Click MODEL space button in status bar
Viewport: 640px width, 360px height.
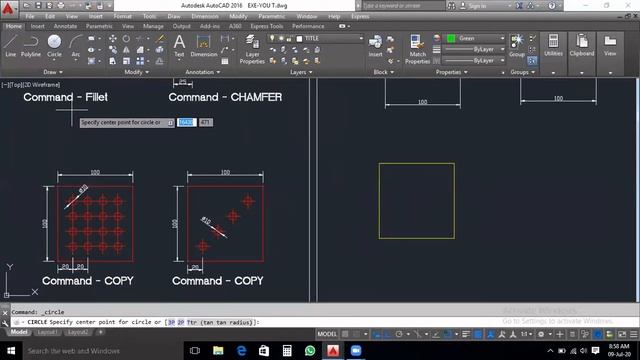327,334
